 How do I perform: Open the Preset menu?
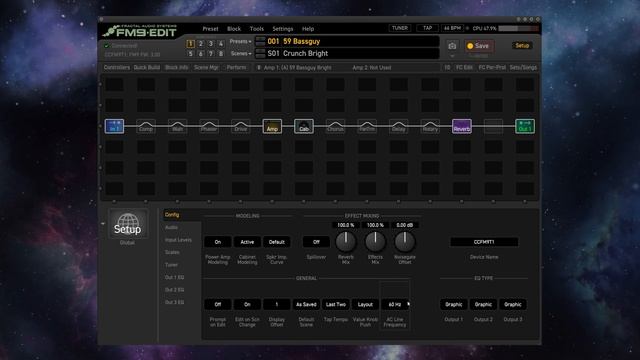[x=210, y=29]
